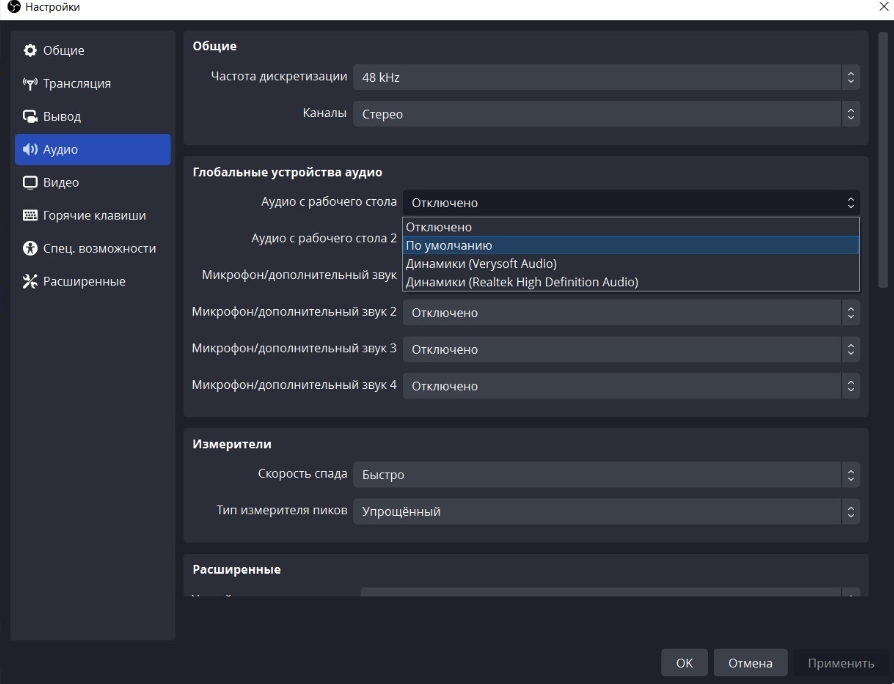Click the Видео monitor icon
The width and height of the screenshot is (894, 684).
[30, 183]
